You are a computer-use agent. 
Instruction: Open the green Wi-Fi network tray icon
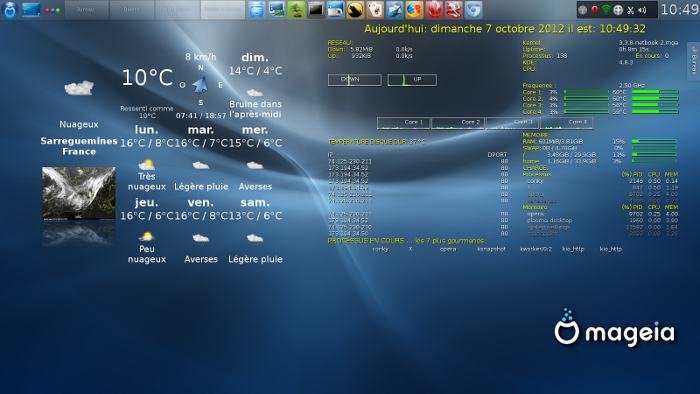606,9
